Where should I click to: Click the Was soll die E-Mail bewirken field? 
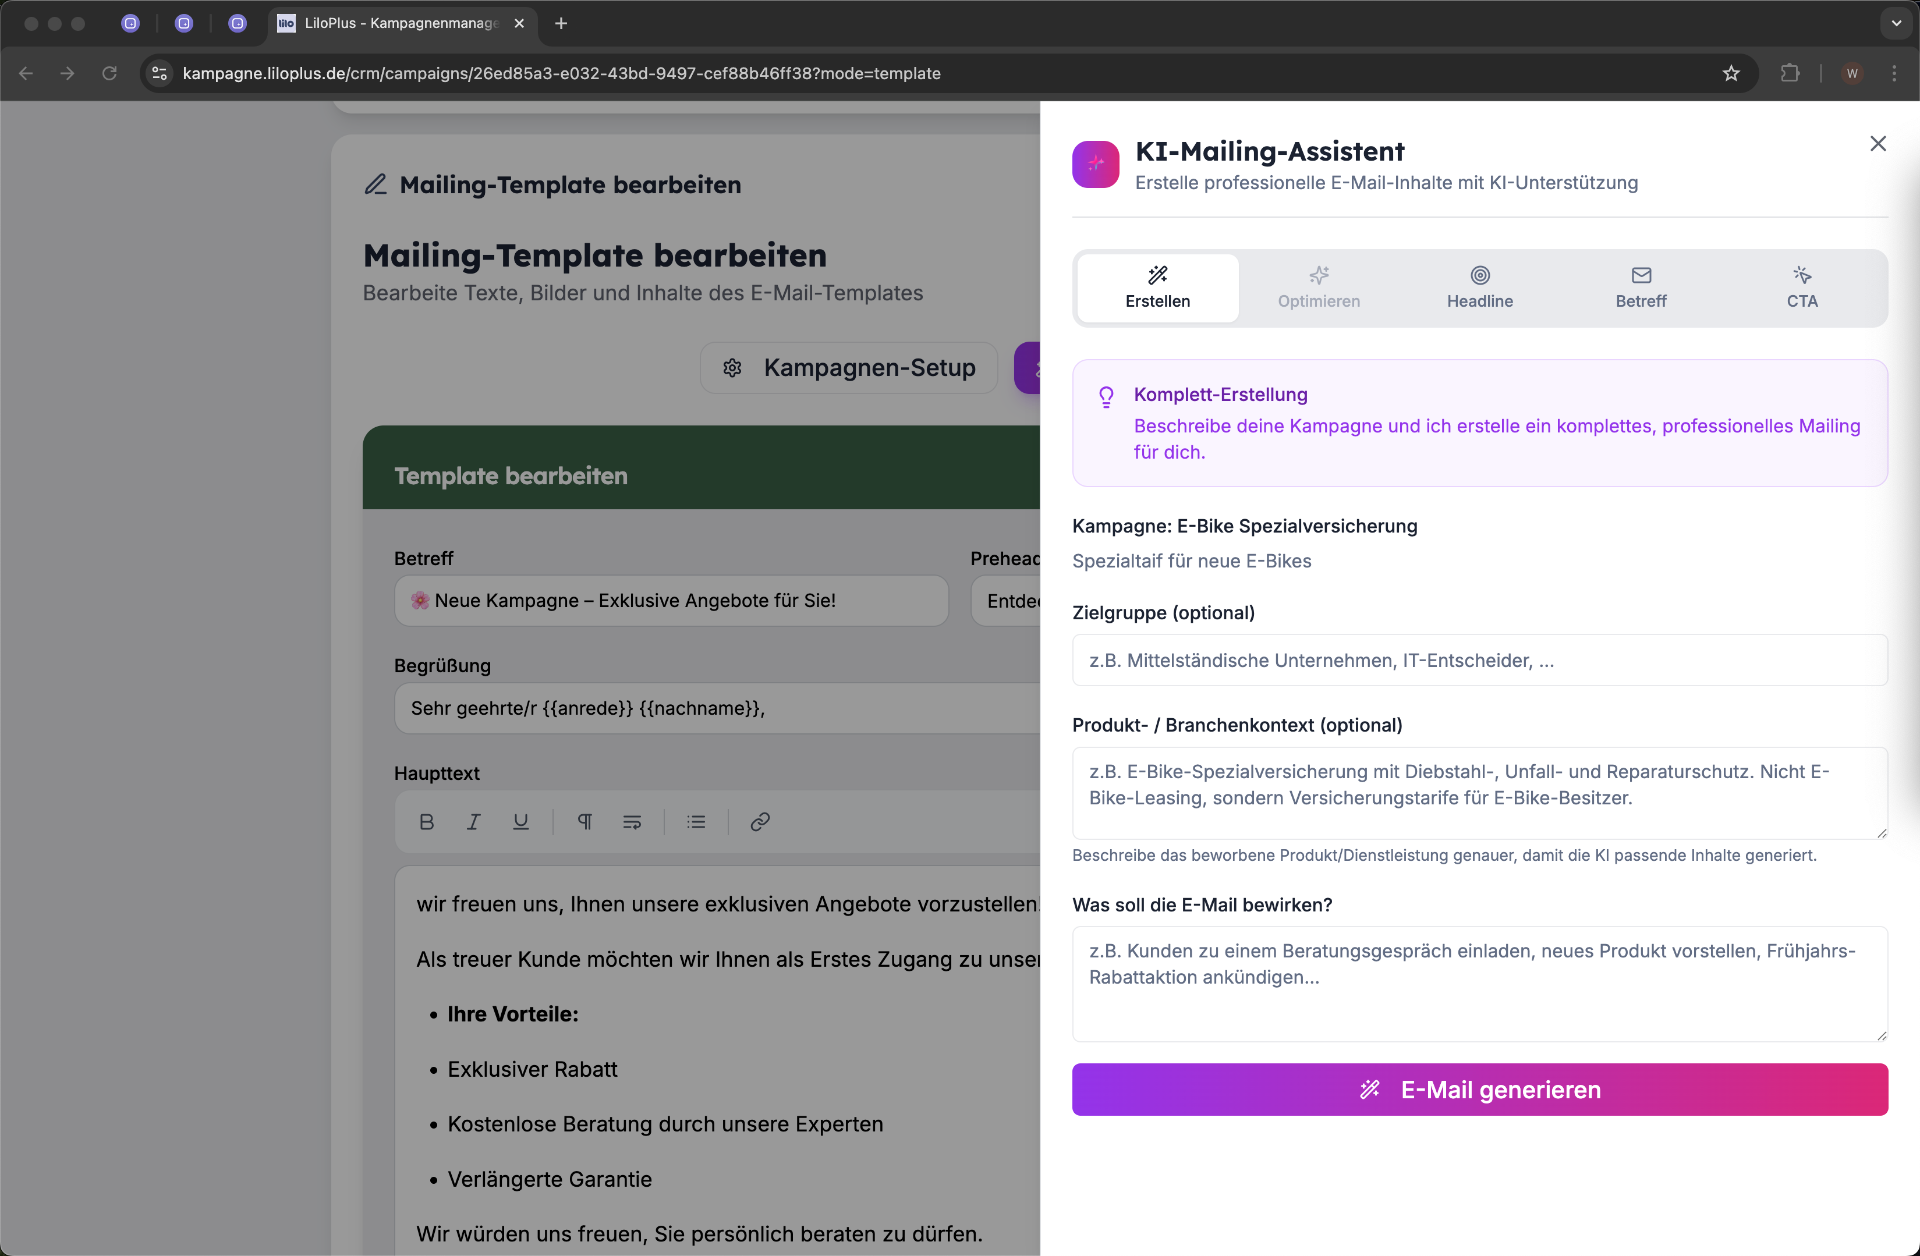tap(1480, 984)
